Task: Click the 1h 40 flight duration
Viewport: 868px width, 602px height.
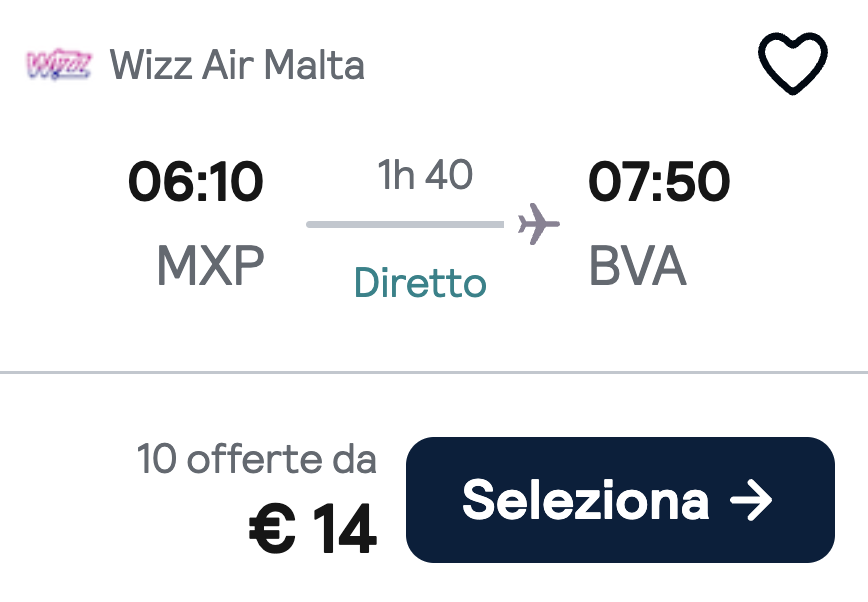Action: pos(425,175)
